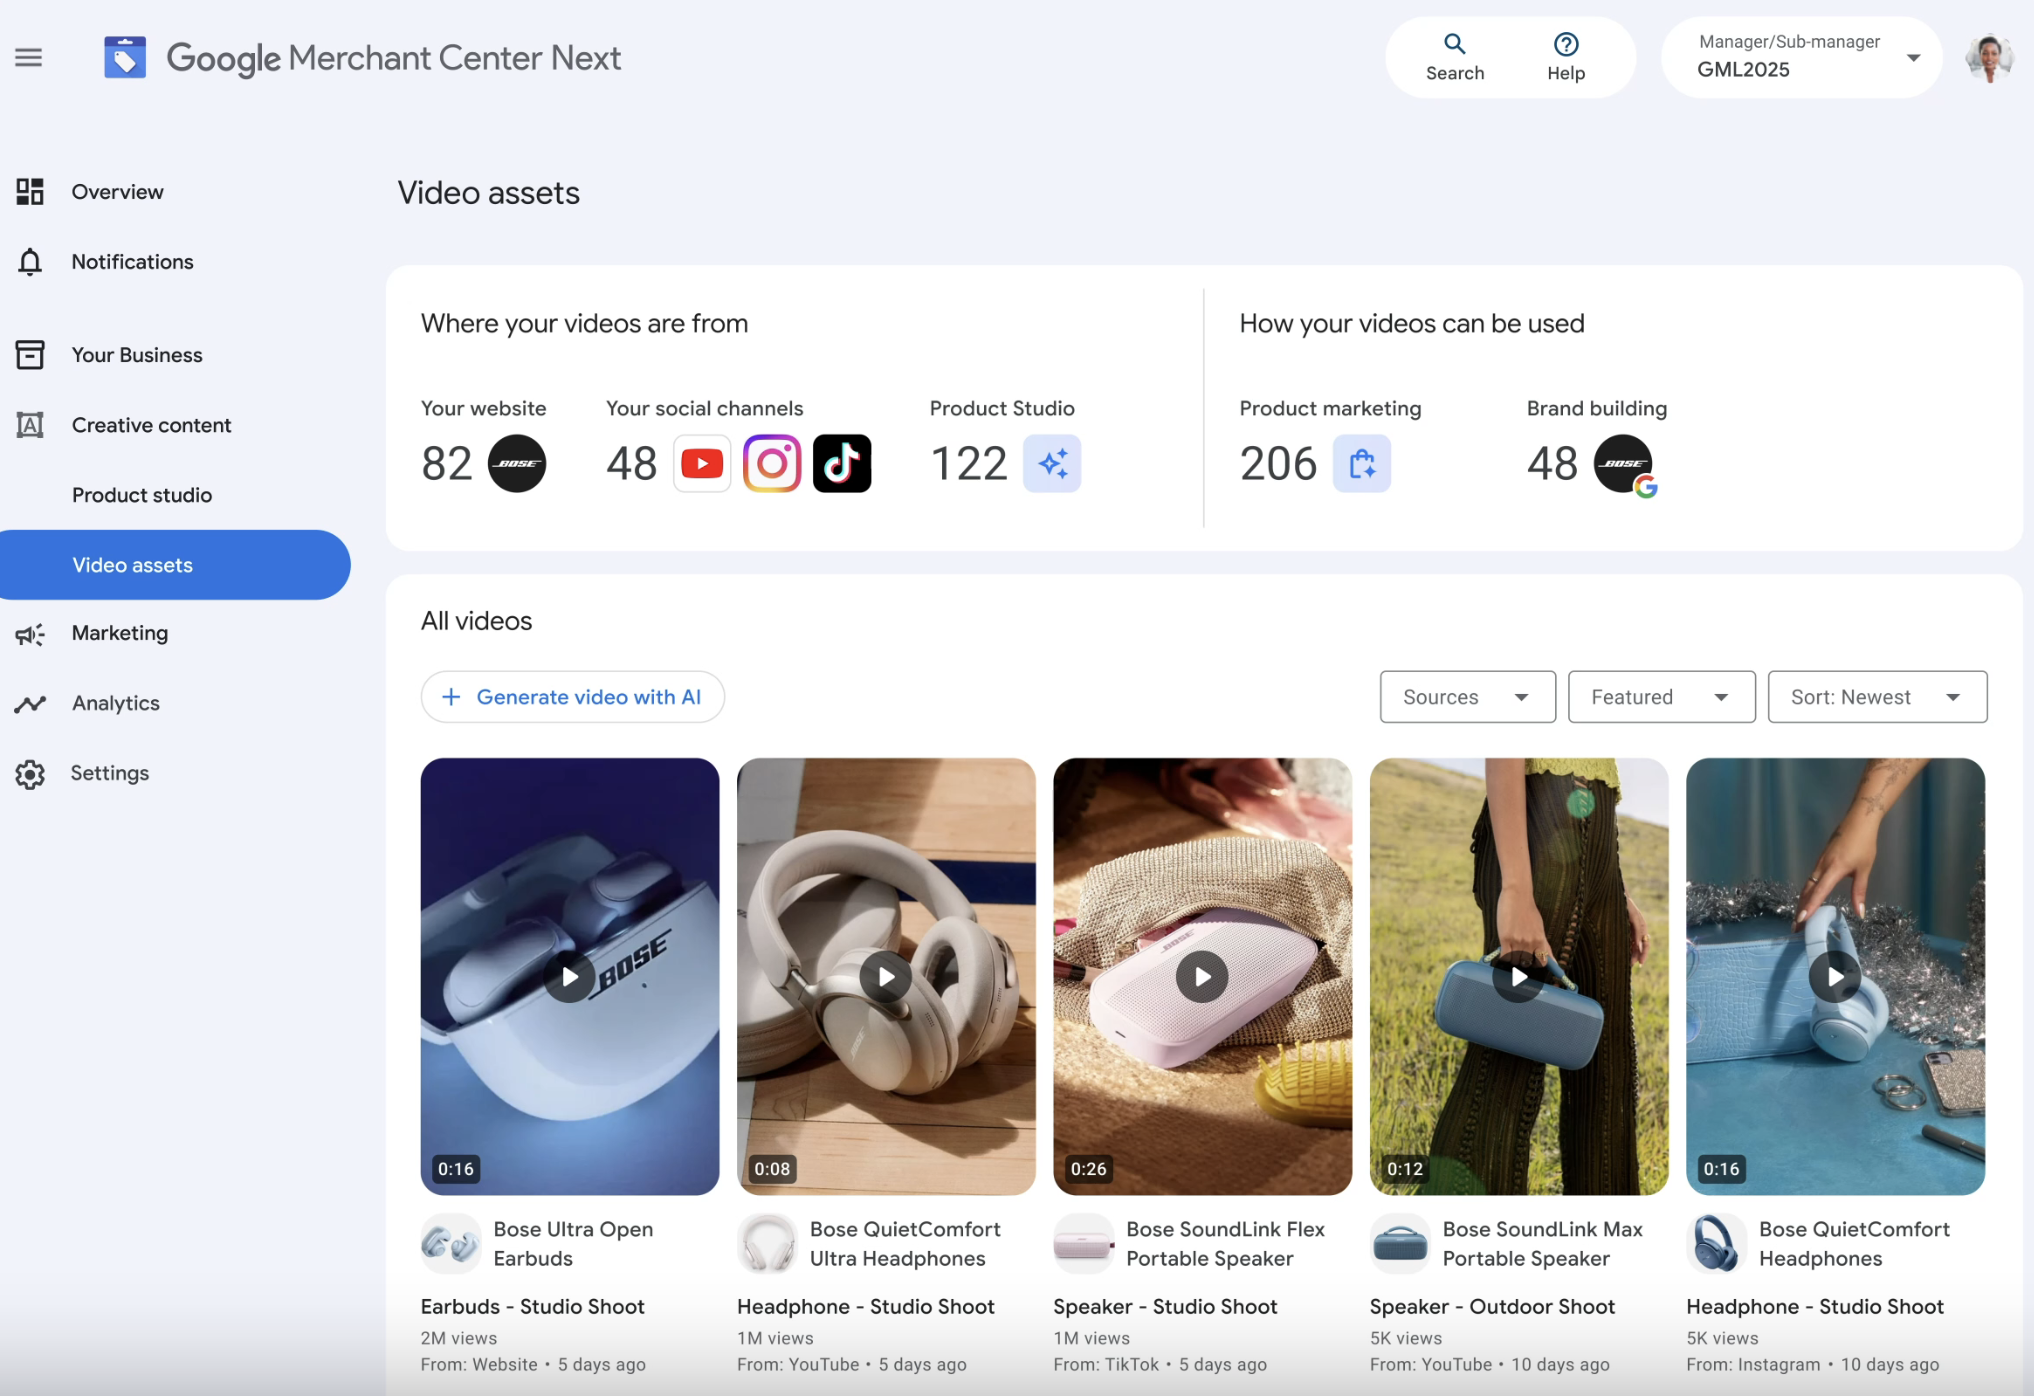Click the Overview dashboard icon
This screenshot has height=1396, width=2034.
pyautogui.click(x=30, y=191)
